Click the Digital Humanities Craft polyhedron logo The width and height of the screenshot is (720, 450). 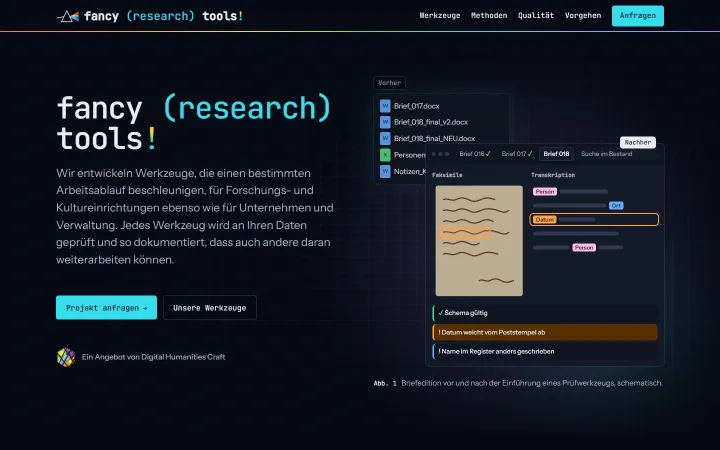(66, 357)
